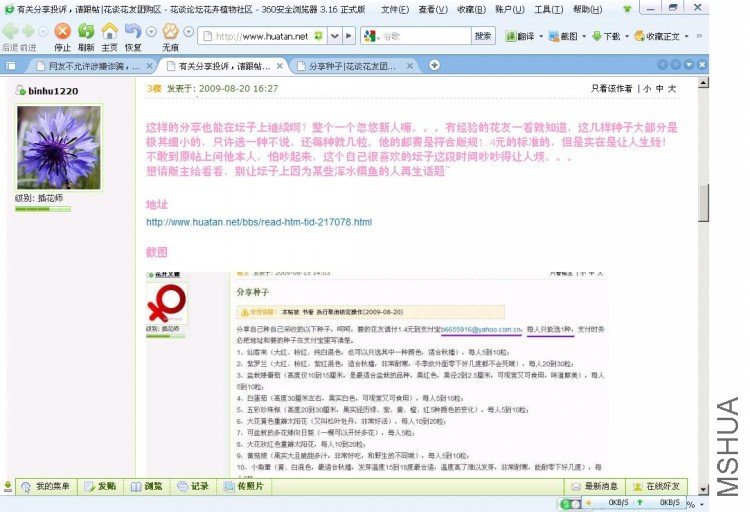Click the red Stop (停止) icon
The width and height of the screenshot is (750, 512).
(x=62, y=32)
